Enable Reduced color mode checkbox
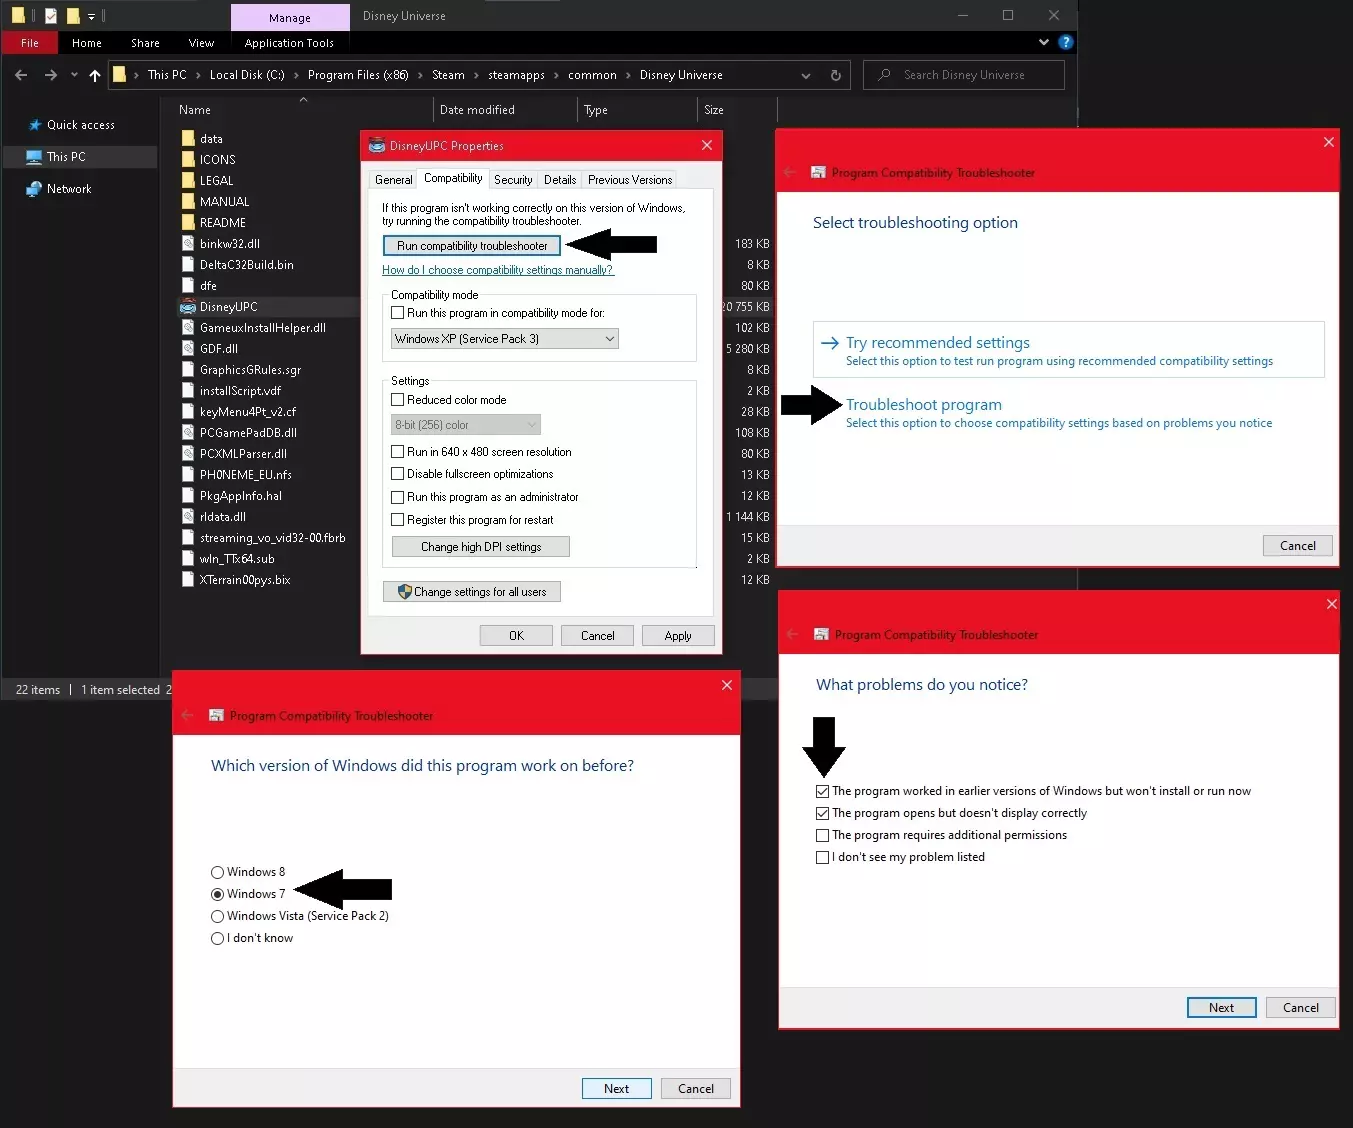This screenshot has height=1128, width=1353. (397, 400)
